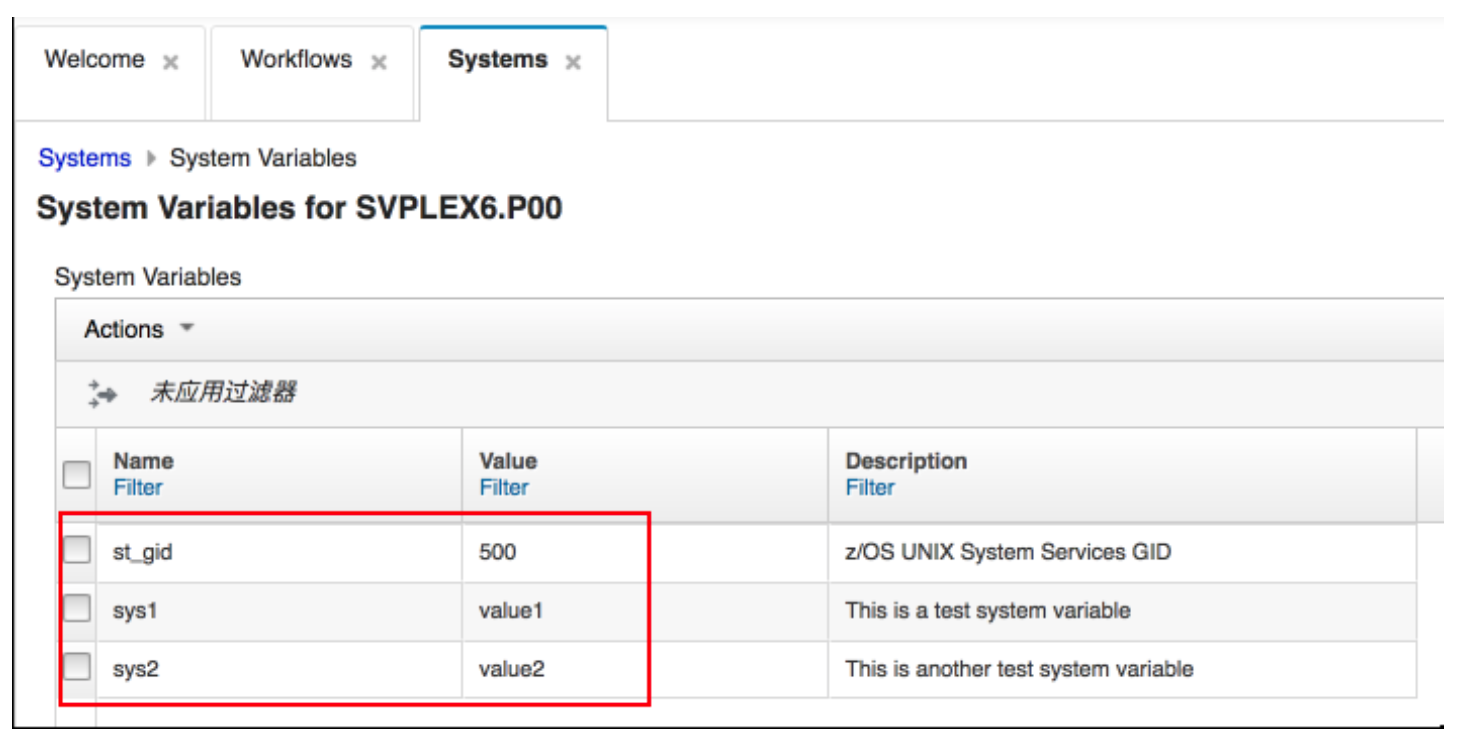Close the Welcome tab
Viewport: 1464px width, 740px height.
[172, 60]
